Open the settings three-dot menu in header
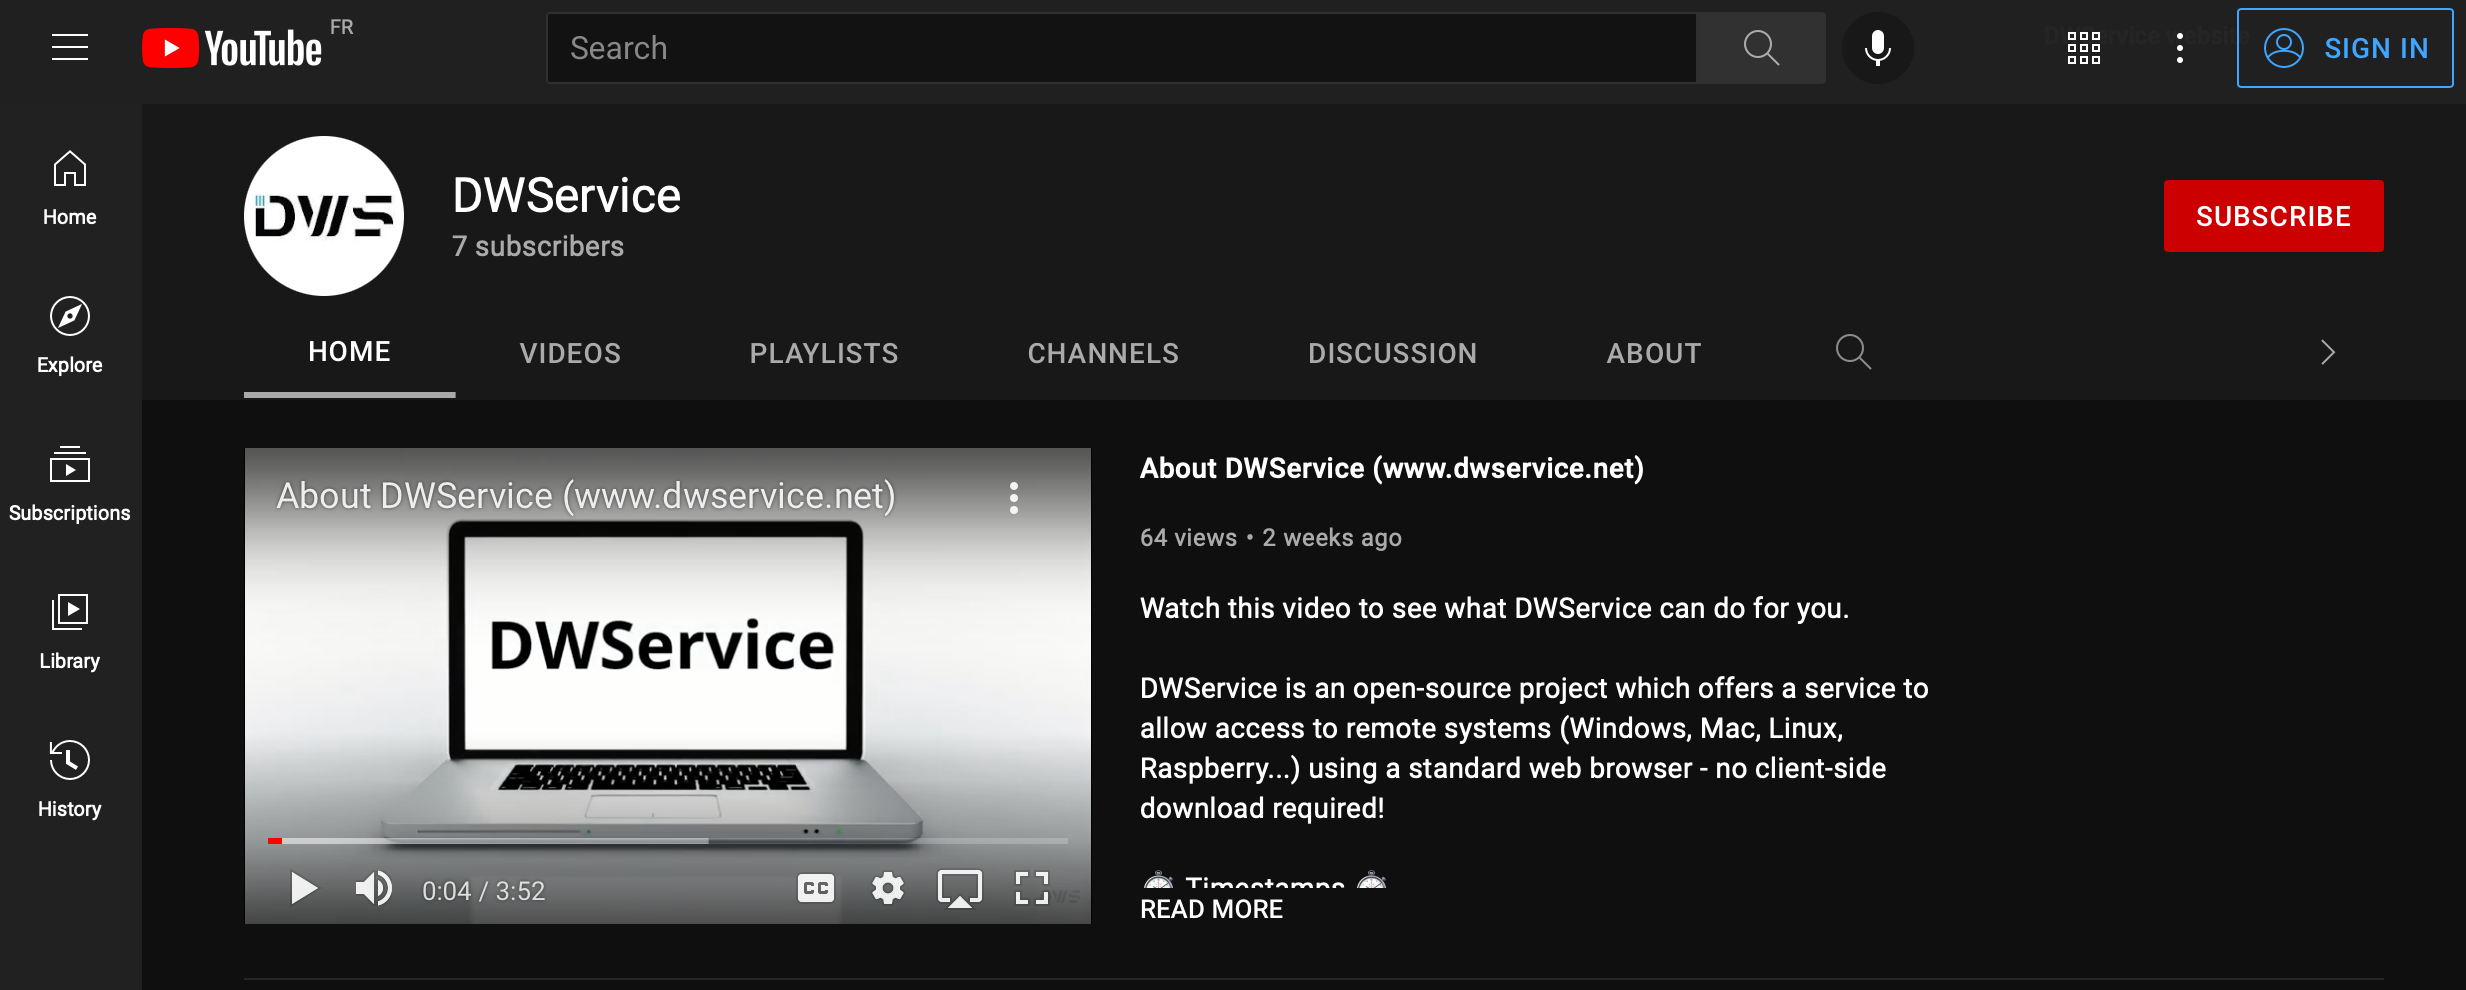2466x990 pixels. [2180, 48]
